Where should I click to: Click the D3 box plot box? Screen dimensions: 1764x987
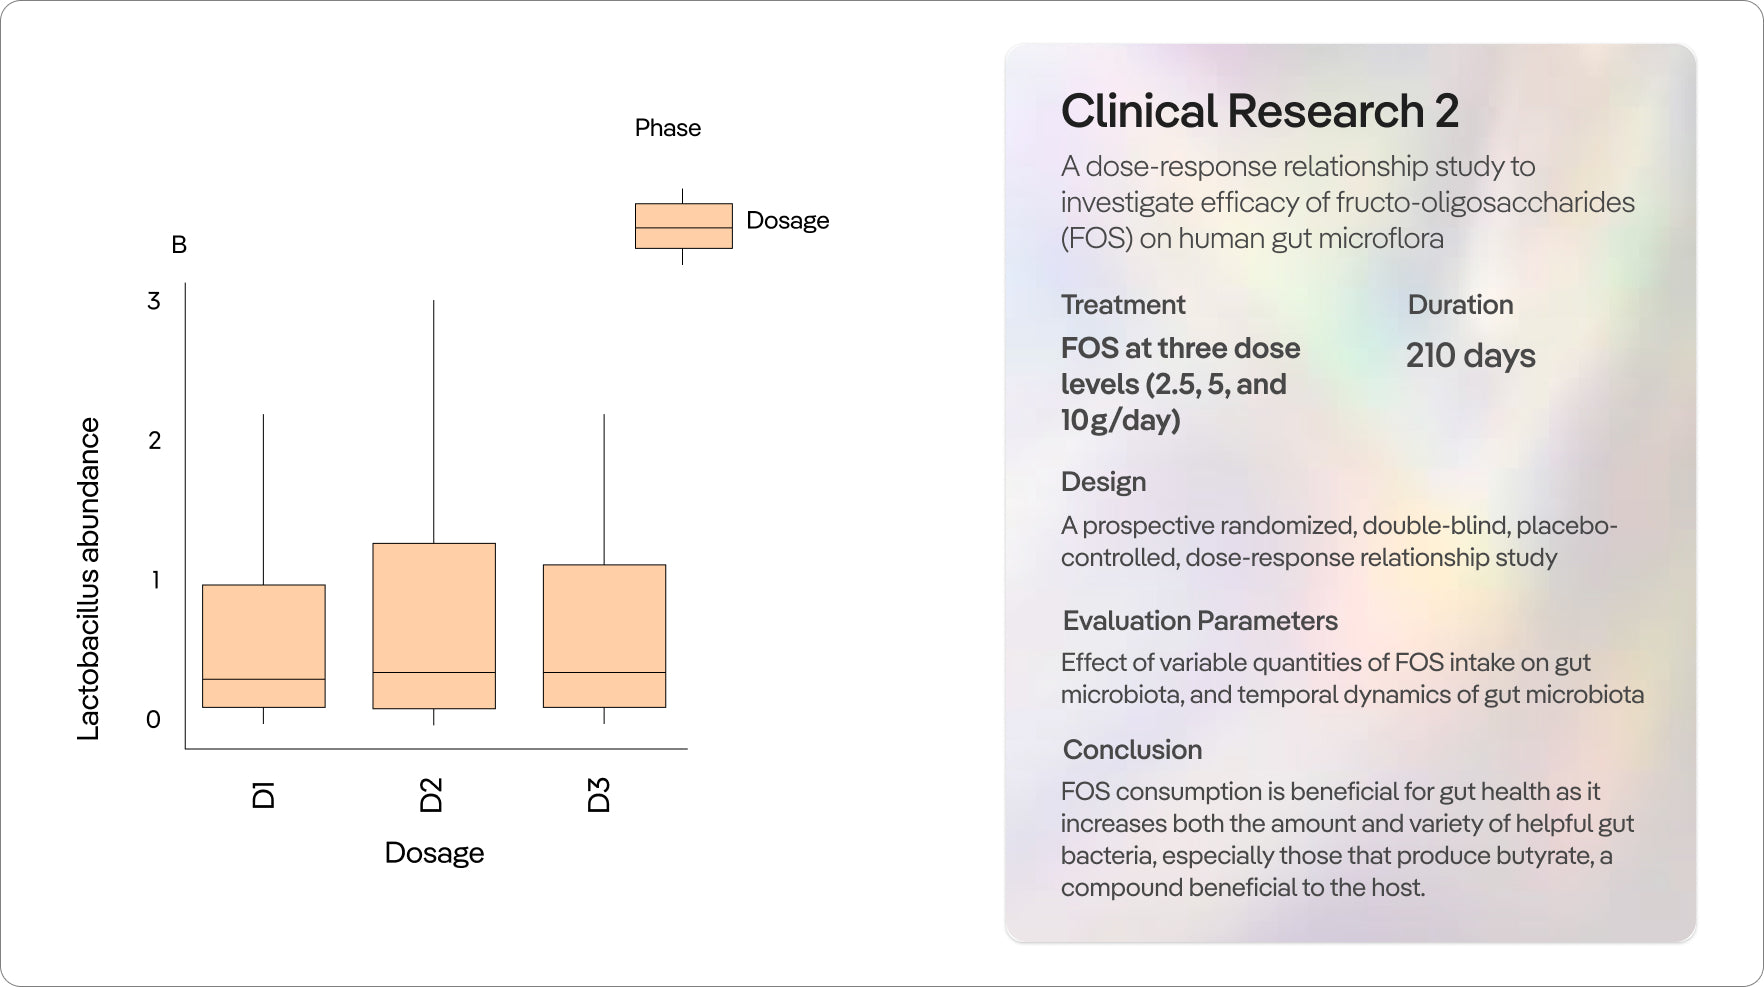pyautogui.click(x=604, y=635)
